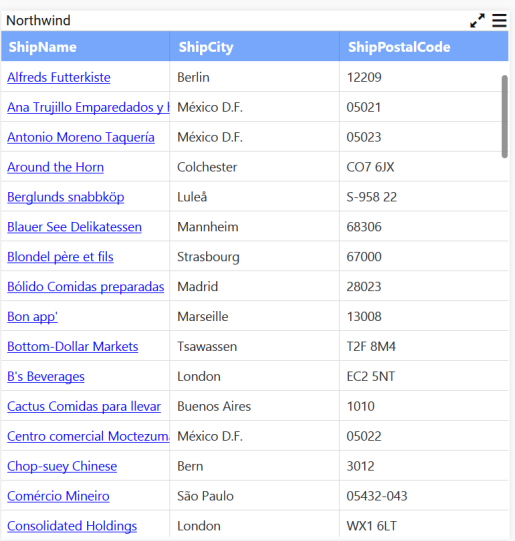Open the Cactus Comidas para llevar link
This screenshot has height=541, width=515.
click(x=84, y=406)
